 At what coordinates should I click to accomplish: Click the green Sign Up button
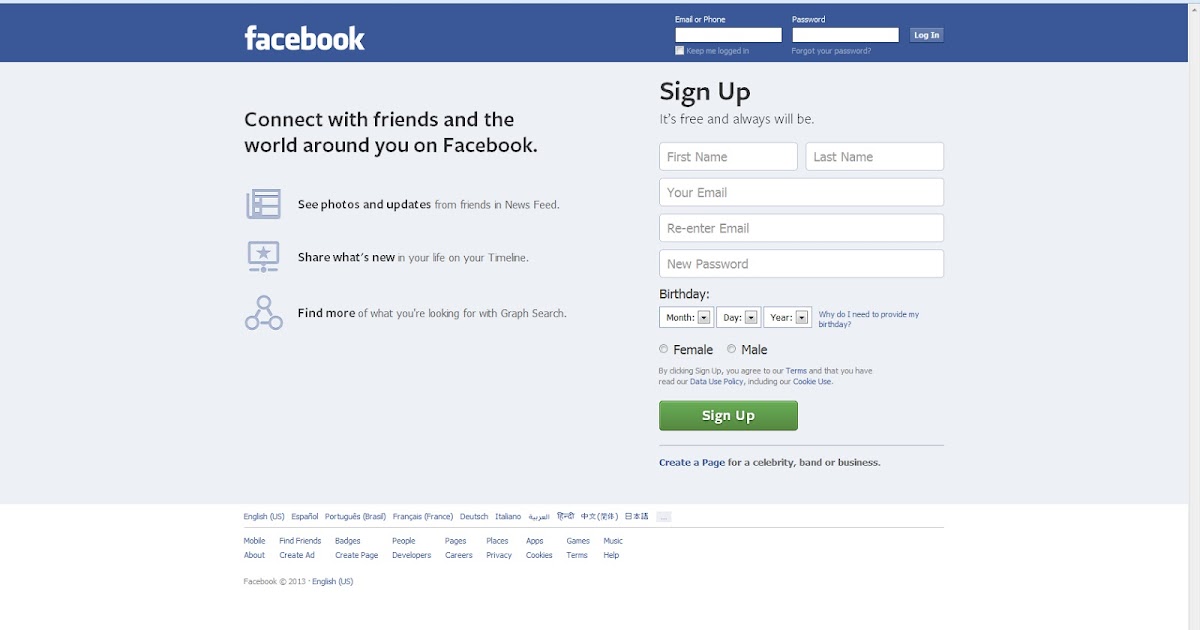[x=728, y=416]
